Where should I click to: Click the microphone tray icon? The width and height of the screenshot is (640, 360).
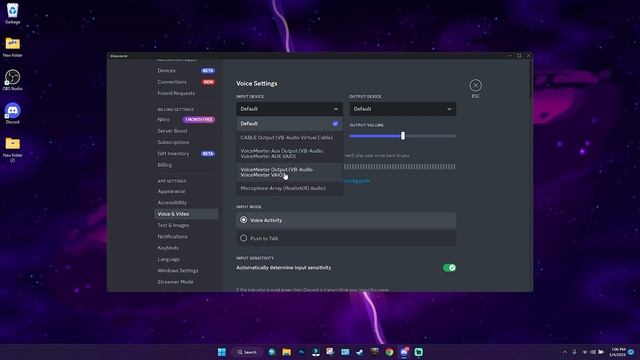(574, 352)
